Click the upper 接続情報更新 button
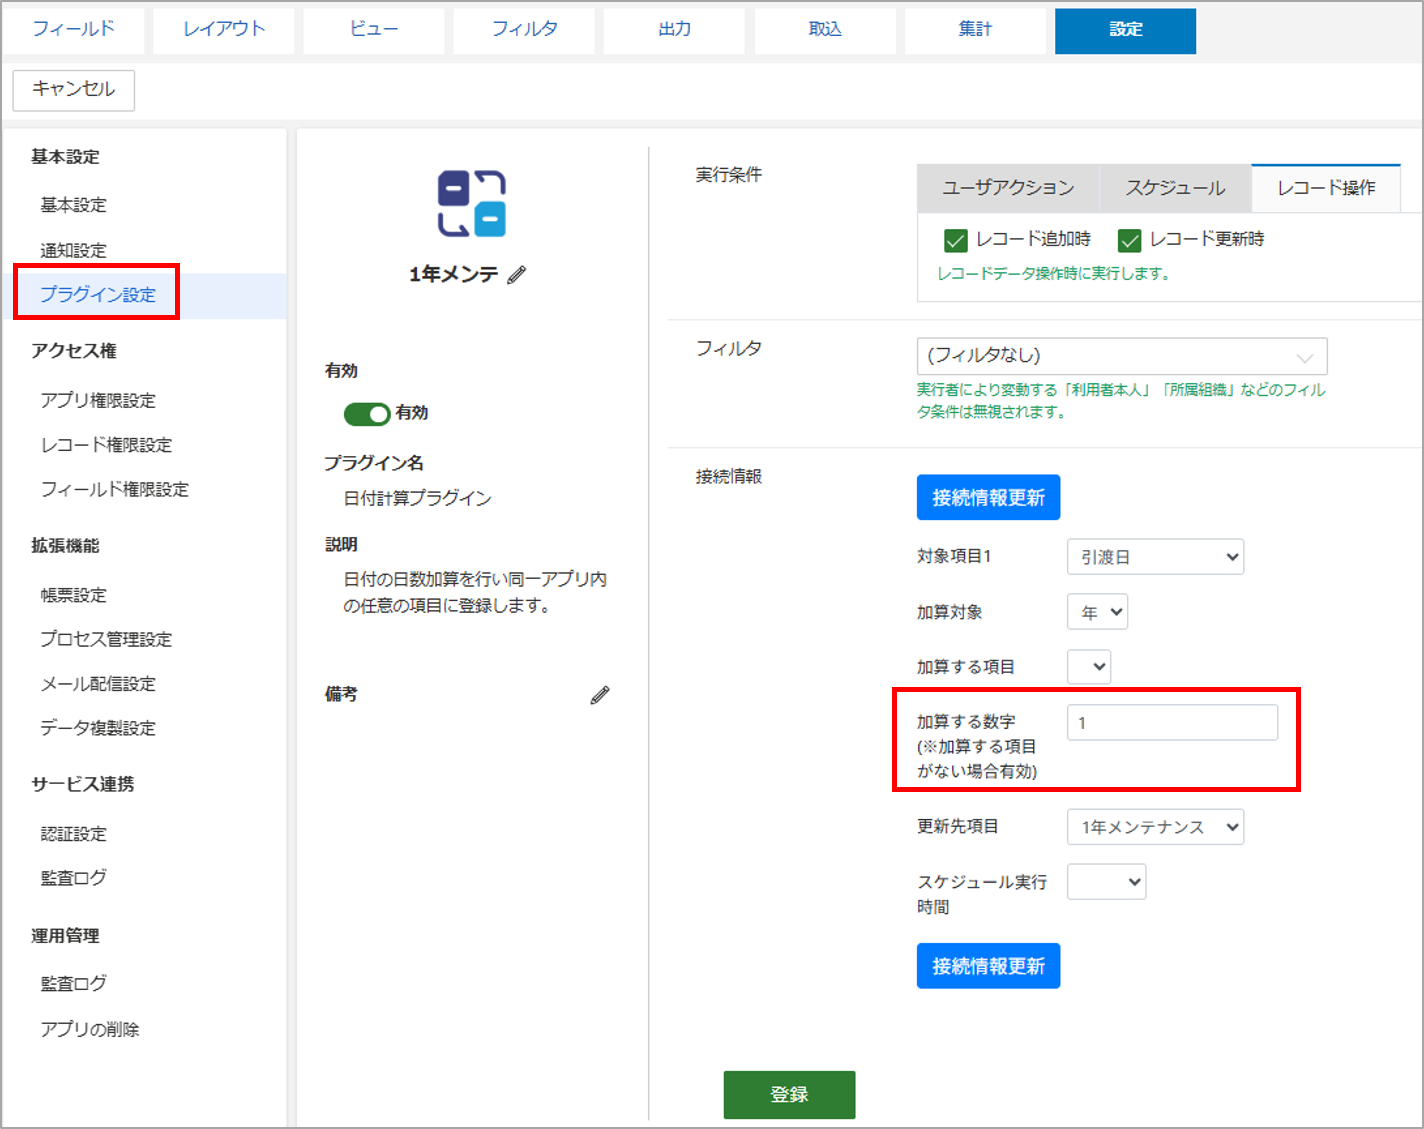Viewport: 1424px width, 1129px height. pyautogui.click(x=988, y=498)
